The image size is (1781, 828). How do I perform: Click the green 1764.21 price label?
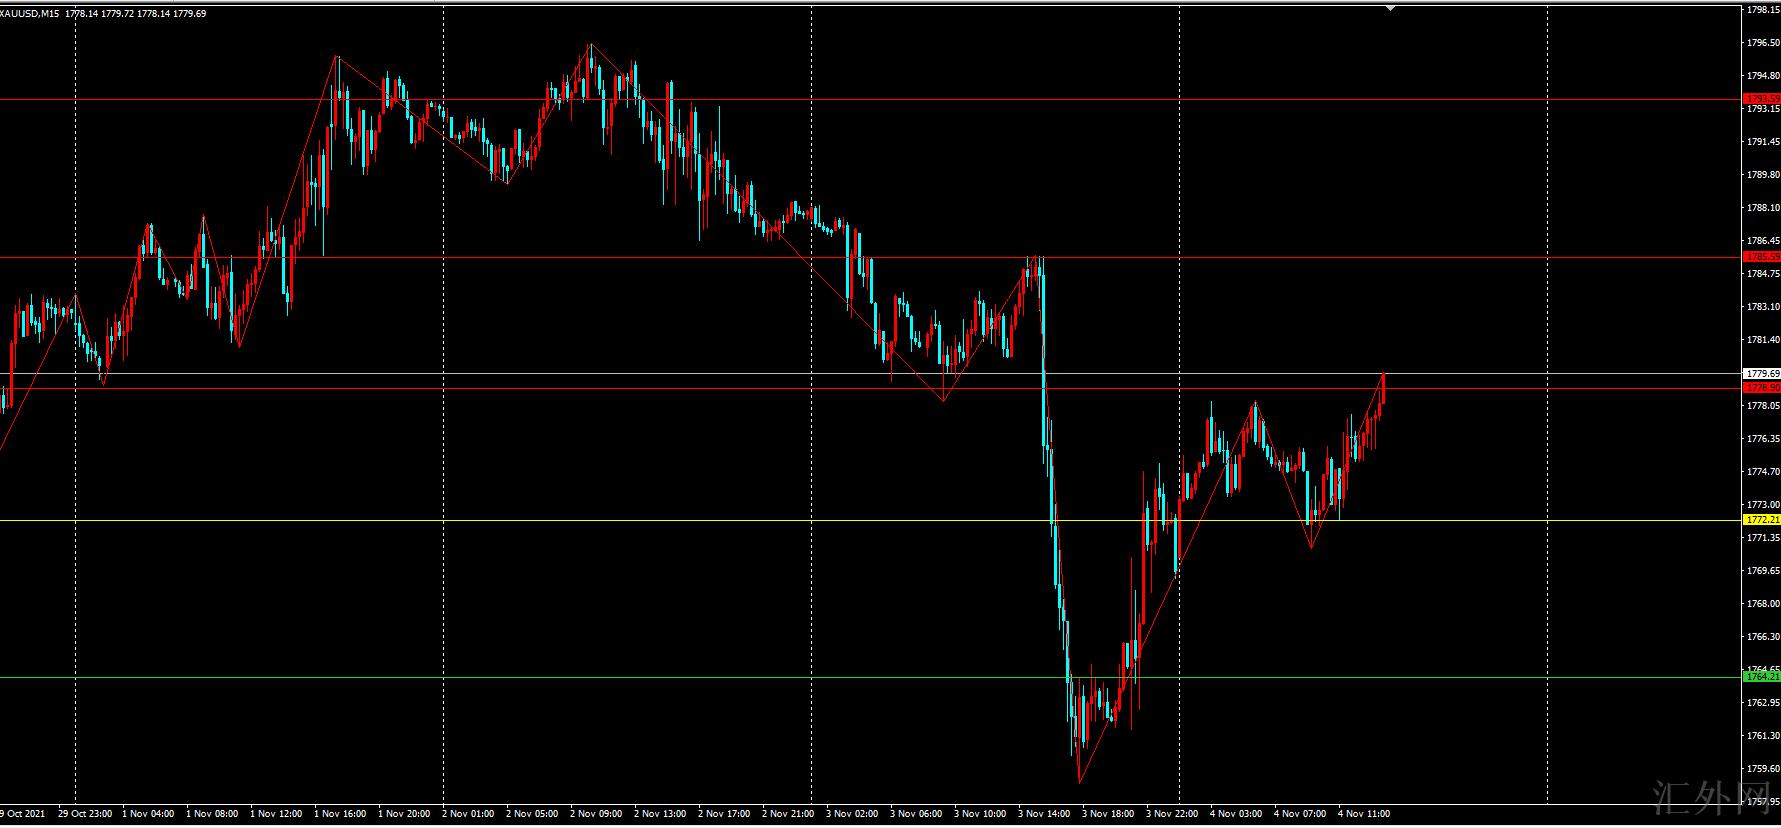1762,677
